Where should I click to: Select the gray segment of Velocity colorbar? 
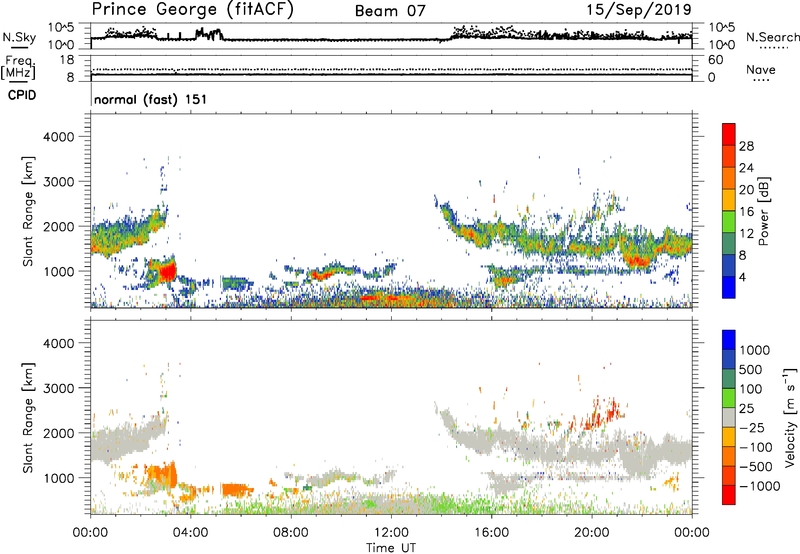point(729,417)
